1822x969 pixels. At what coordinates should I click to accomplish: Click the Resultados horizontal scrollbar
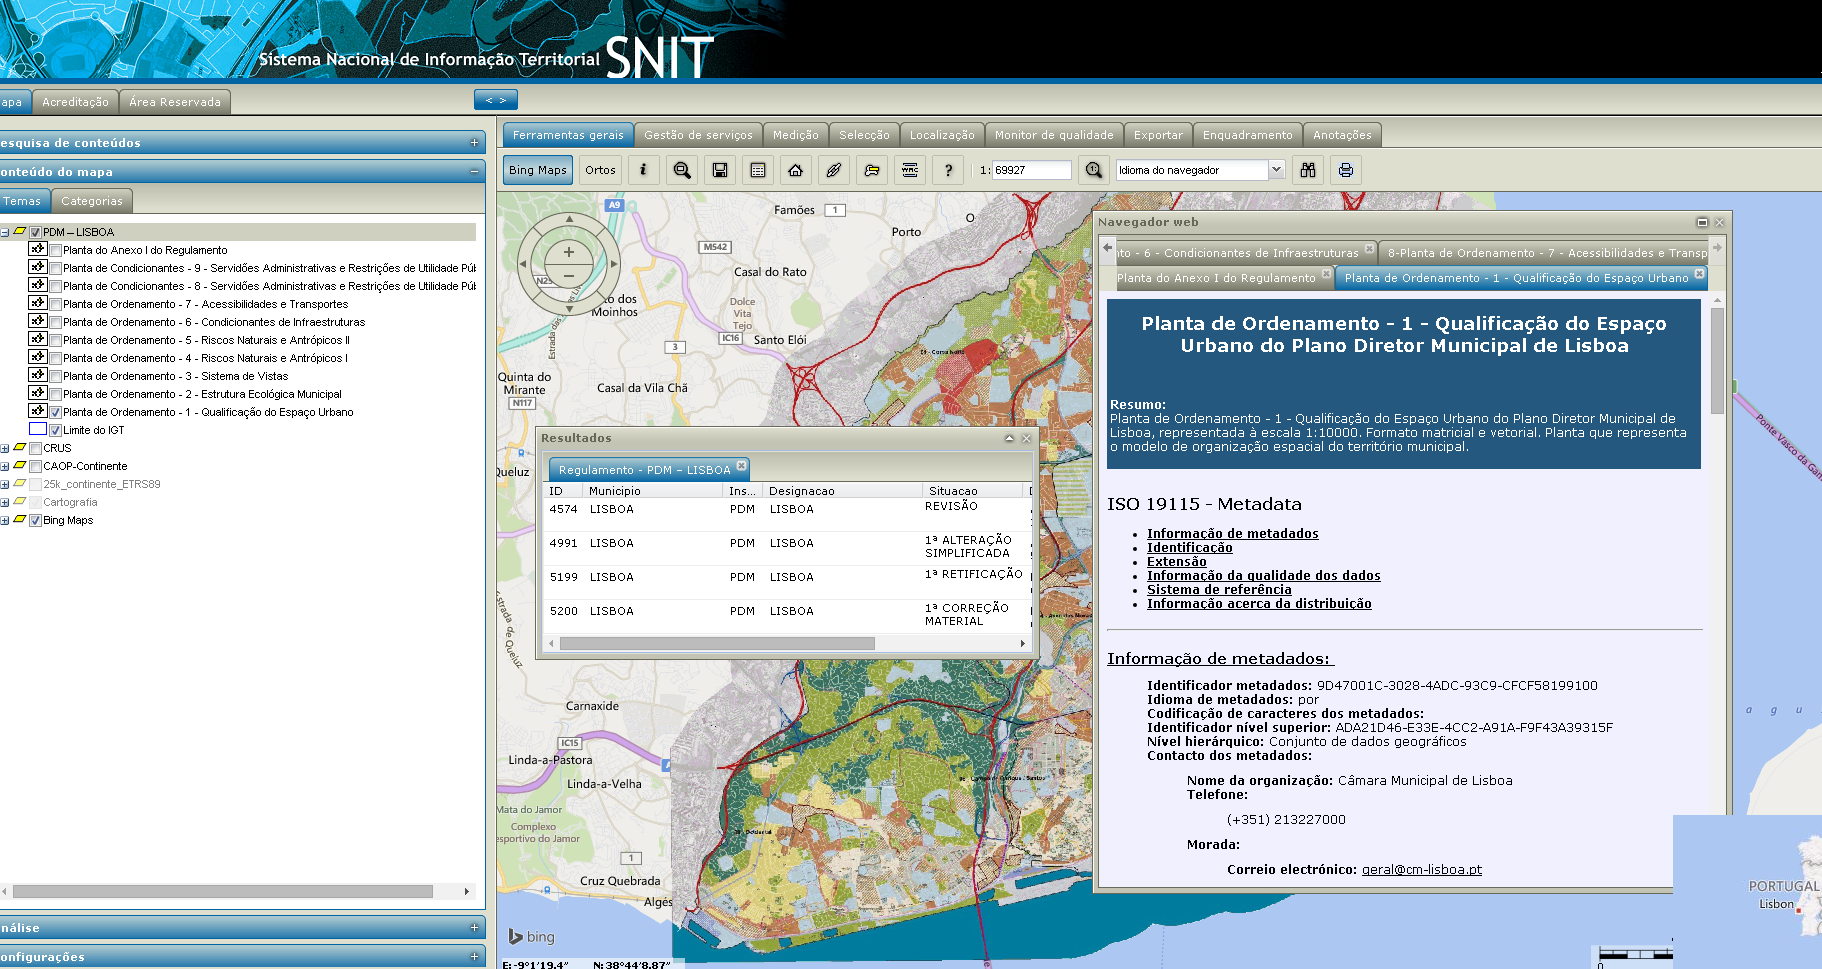click(x=717, y=644)
